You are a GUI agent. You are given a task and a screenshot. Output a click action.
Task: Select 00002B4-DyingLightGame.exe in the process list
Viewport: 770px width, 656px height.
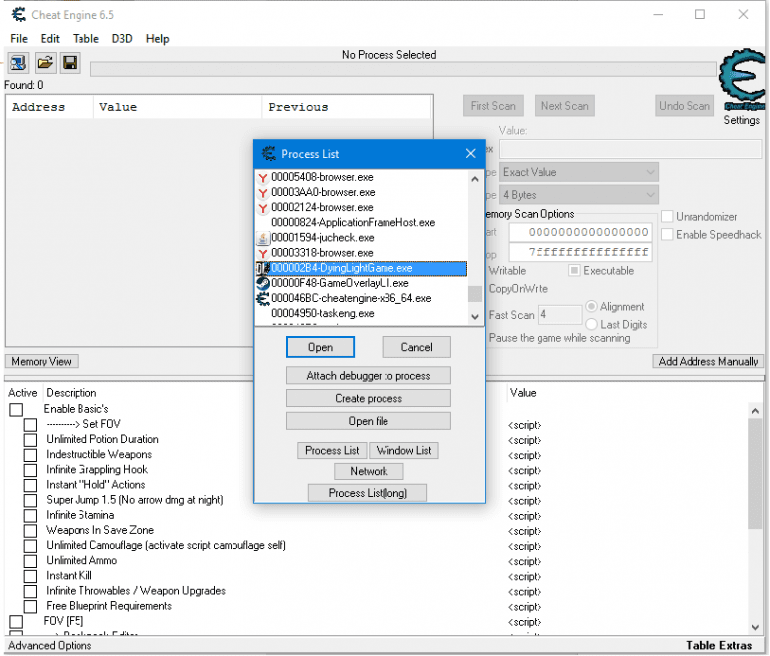point(341,268)
